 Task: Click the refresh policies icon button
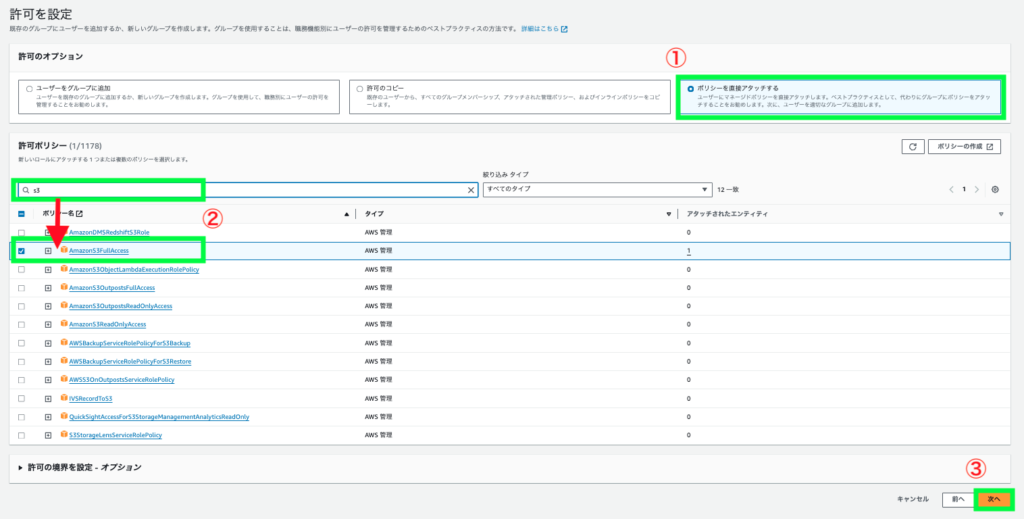911,146
